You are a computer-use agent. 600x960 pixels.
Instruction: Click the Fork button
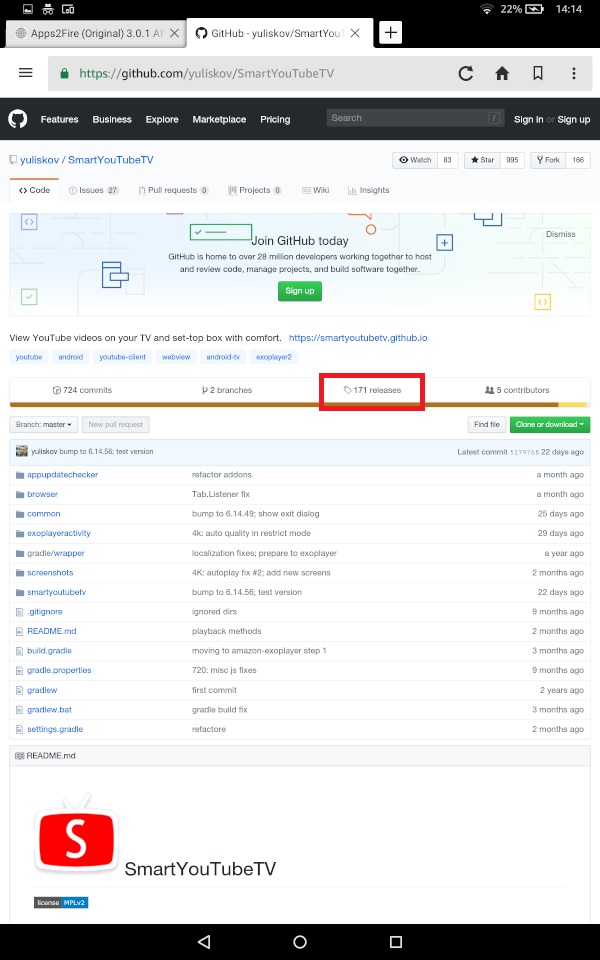[548, 160]
